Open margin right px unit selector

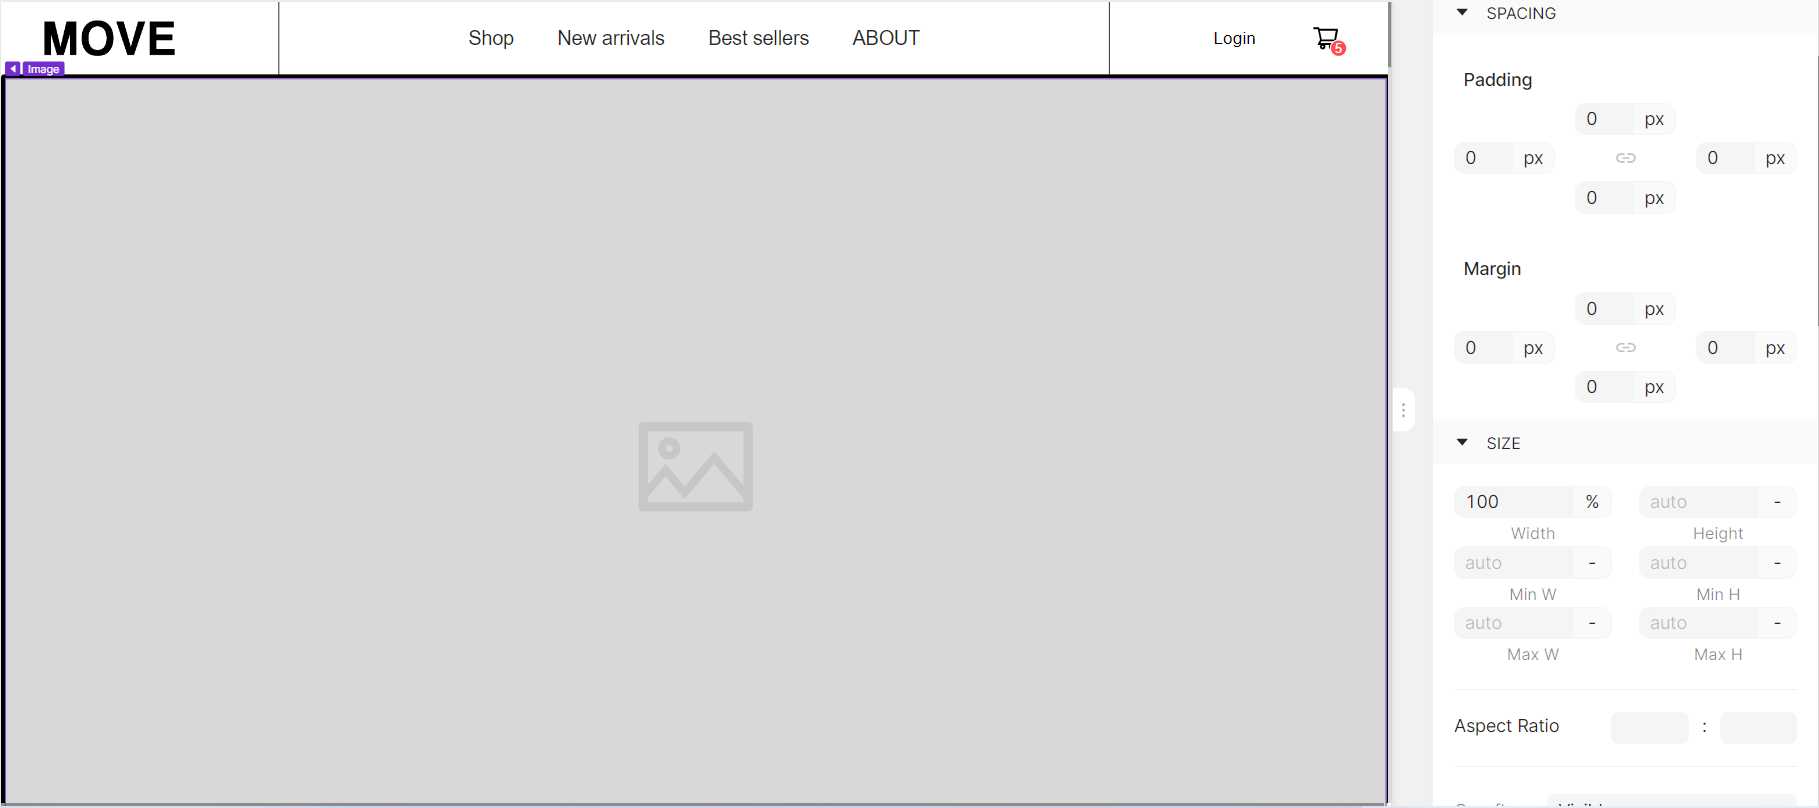[x=1776, y=348]
